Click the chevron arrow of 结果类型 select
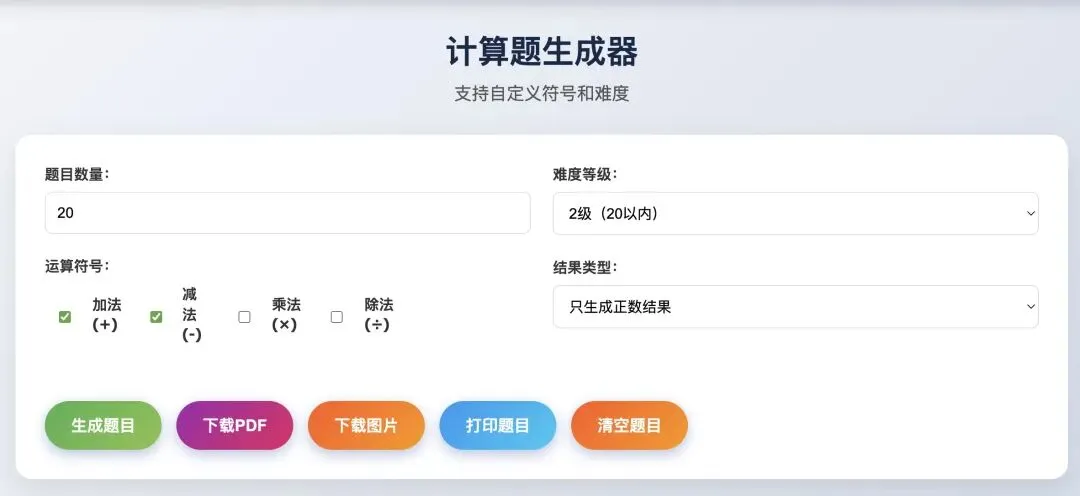Screen dimensions: 1080x496 (1030, 307)
